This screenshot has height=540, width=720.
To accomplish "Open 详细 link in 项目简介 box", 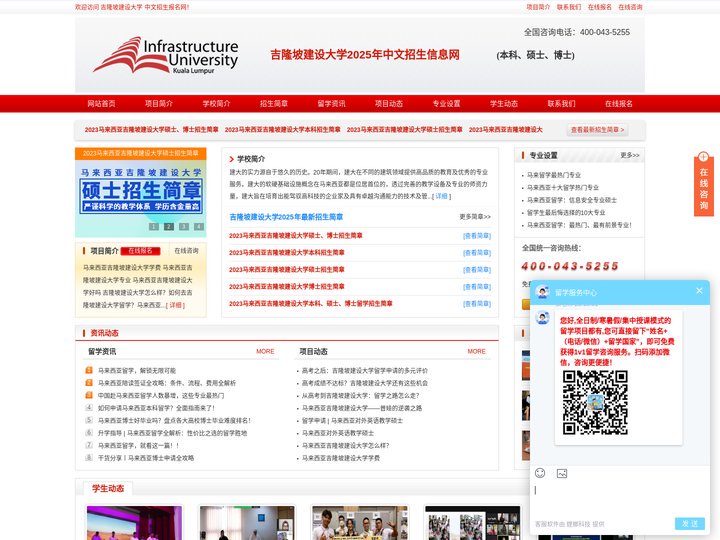I will point(175,305).
